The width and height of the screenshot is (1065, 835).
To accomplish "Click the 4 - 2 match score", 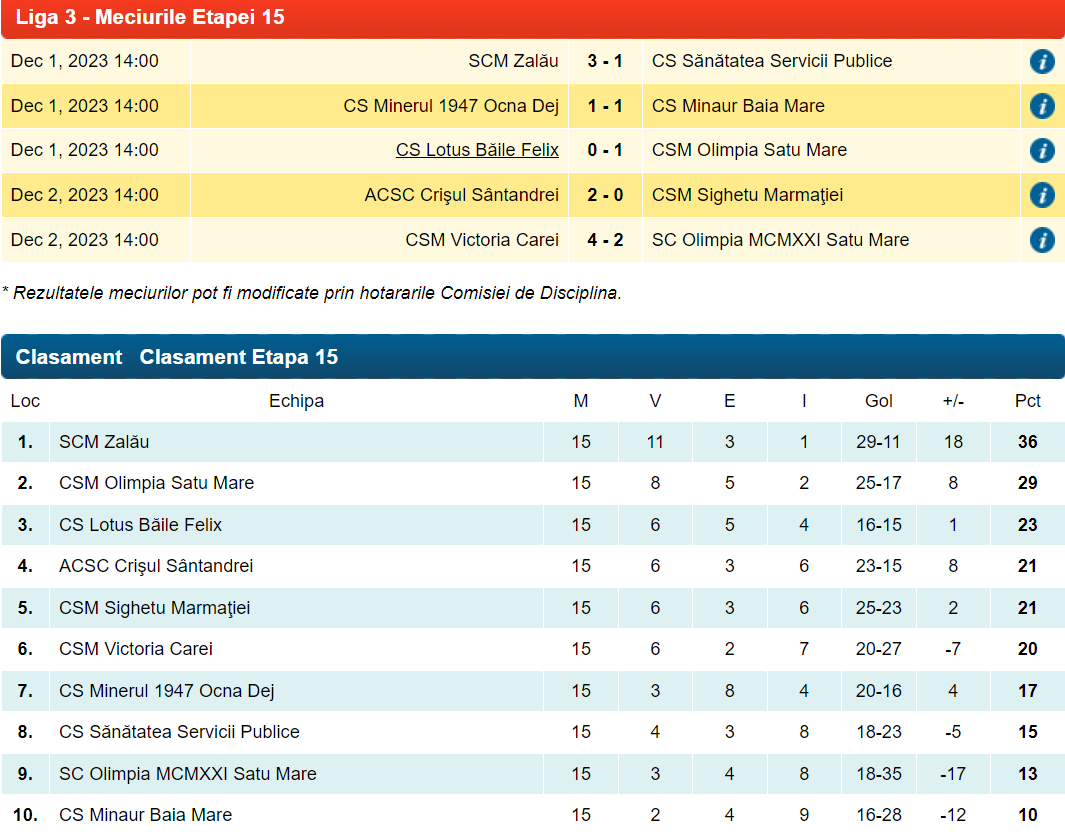I will pos(605,240).
